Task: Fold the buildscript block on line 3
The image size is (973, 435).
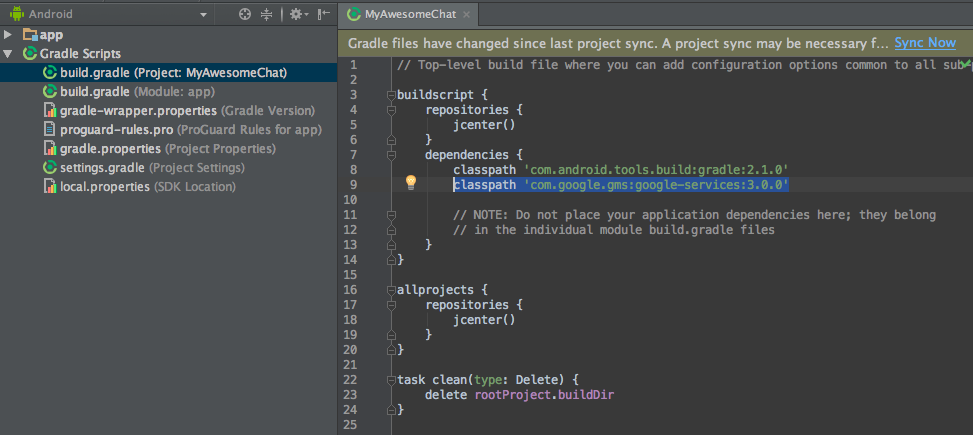Action: click(391, 95)
